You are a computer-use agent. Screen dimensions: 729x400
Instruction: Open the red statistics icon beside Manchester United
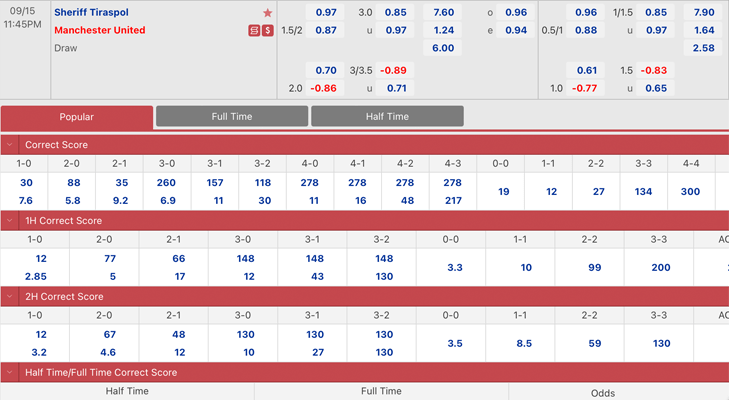point(254,31)
